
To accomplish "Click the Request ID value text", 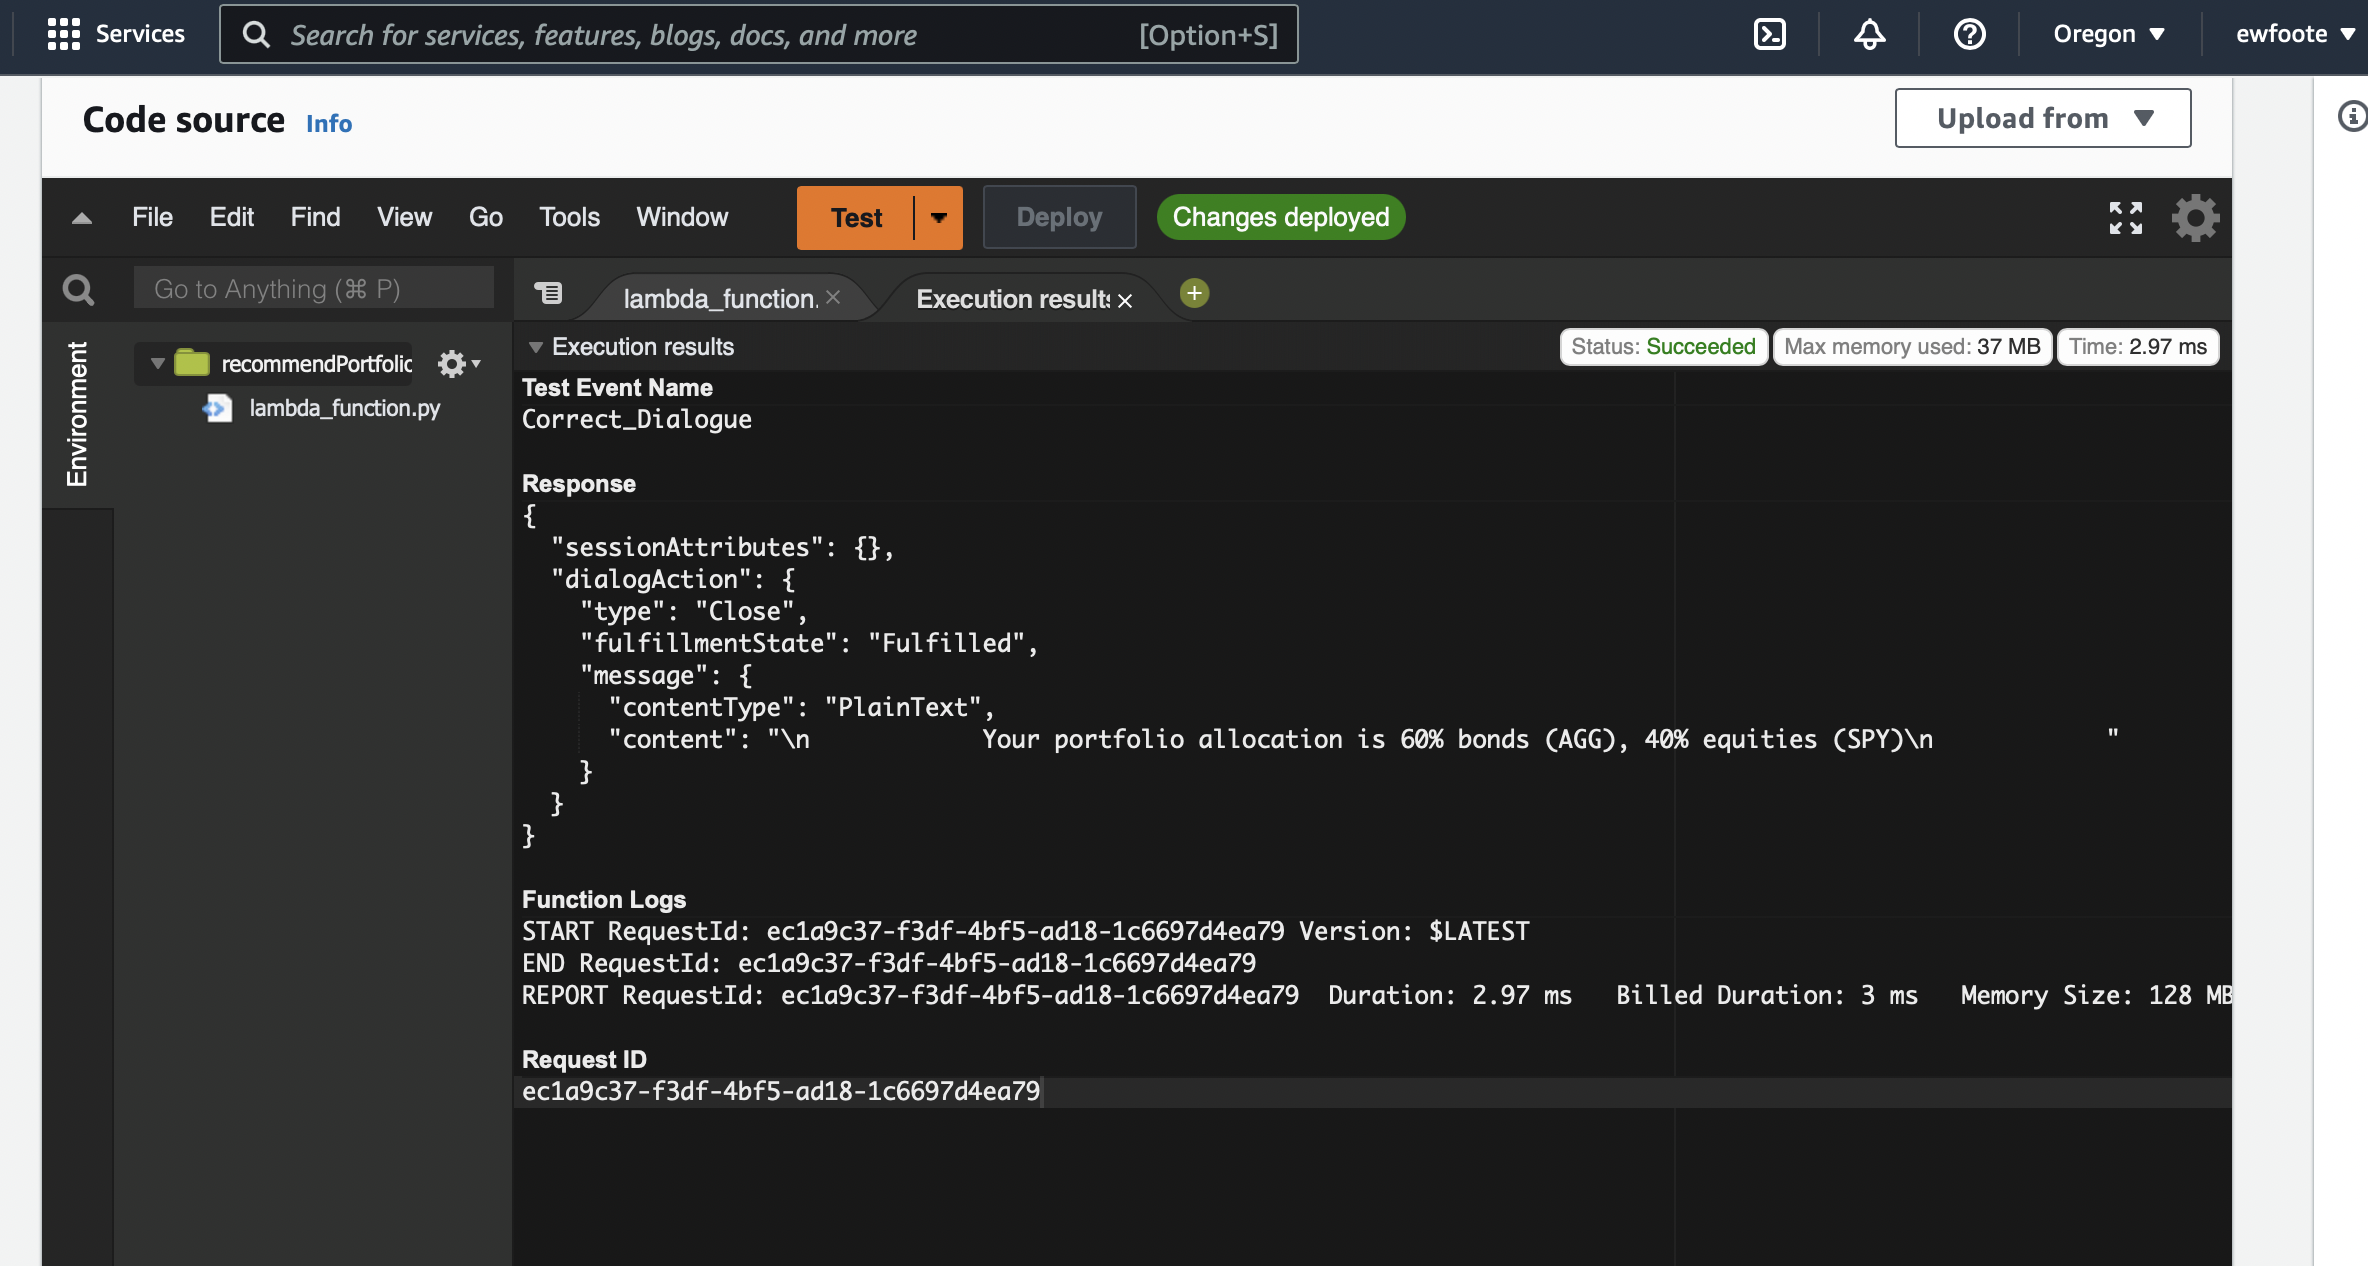I will (x=781, y=1091).
